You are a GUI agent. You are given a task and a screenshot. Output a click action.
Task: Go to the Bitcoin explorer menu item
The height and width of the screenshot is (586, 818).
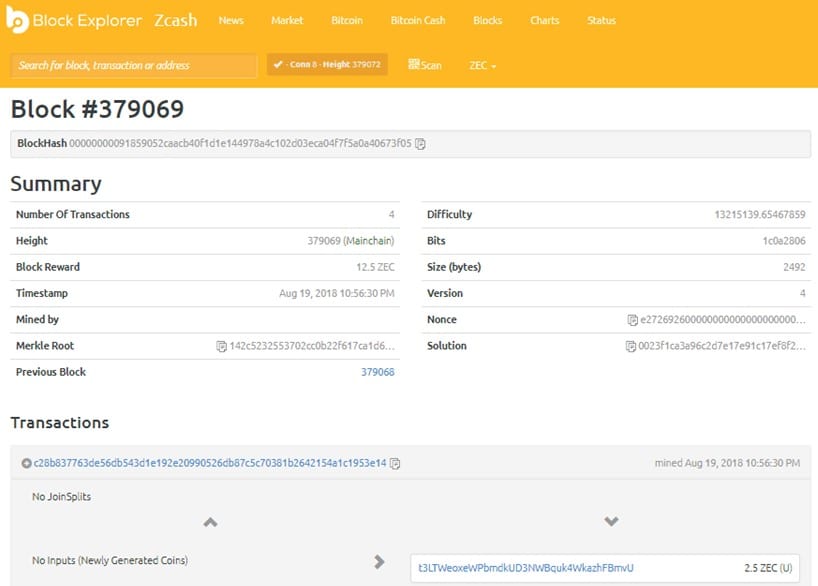click(x=347, y=20)
